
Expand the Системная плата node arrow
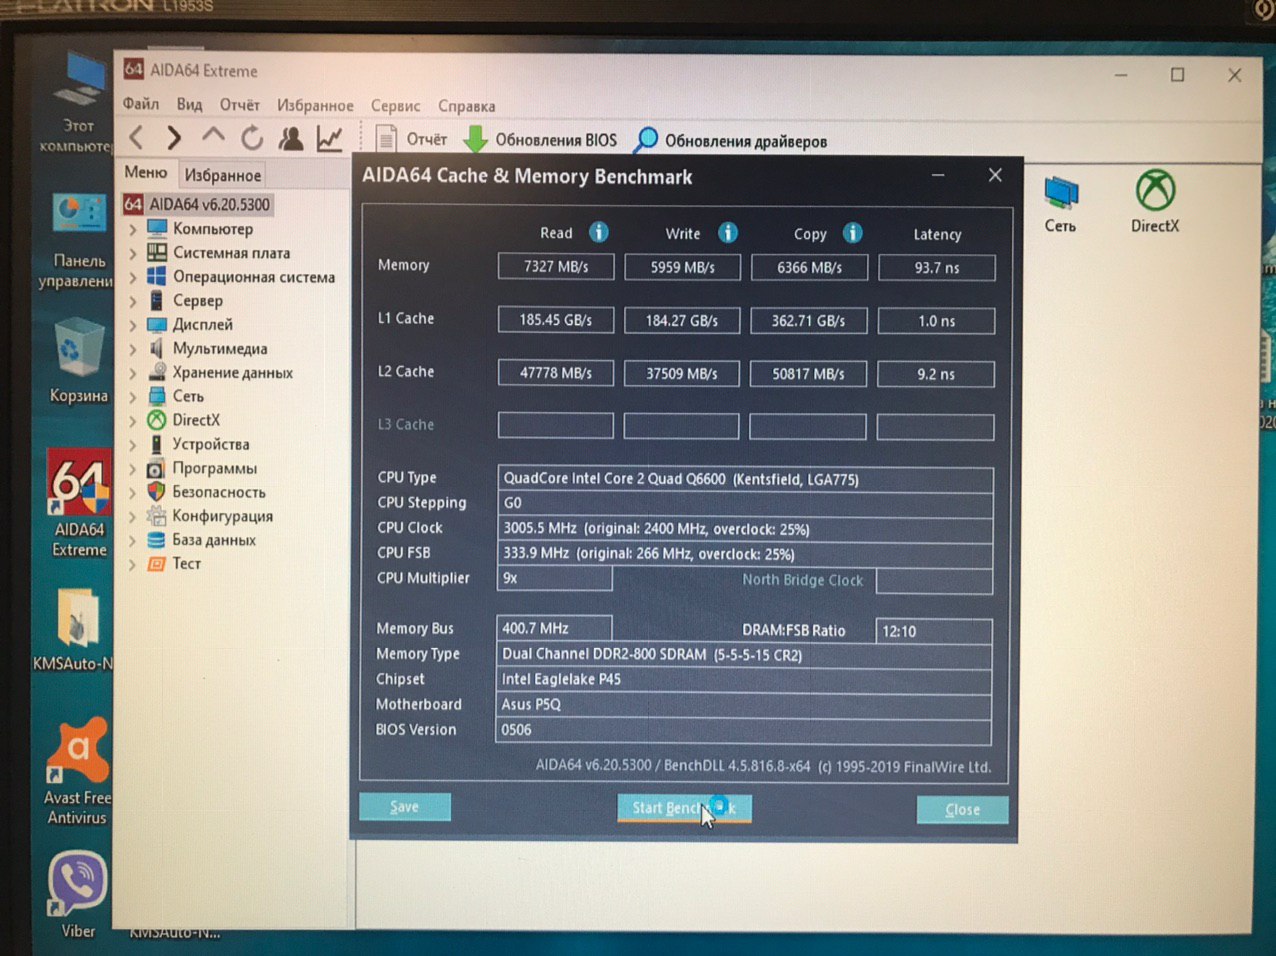click(x=132, y=253)
